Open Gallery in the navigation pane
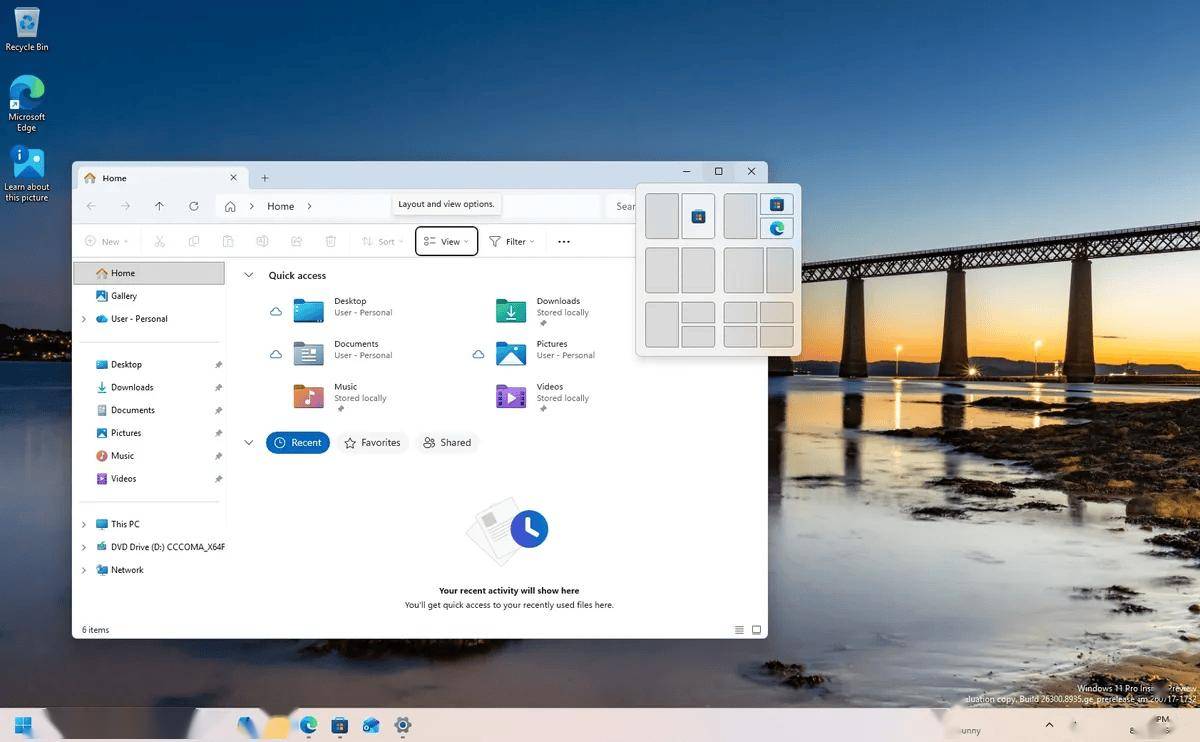Image resolution: width=1200 pixels, height=742 pixels. tap(149, 296)
